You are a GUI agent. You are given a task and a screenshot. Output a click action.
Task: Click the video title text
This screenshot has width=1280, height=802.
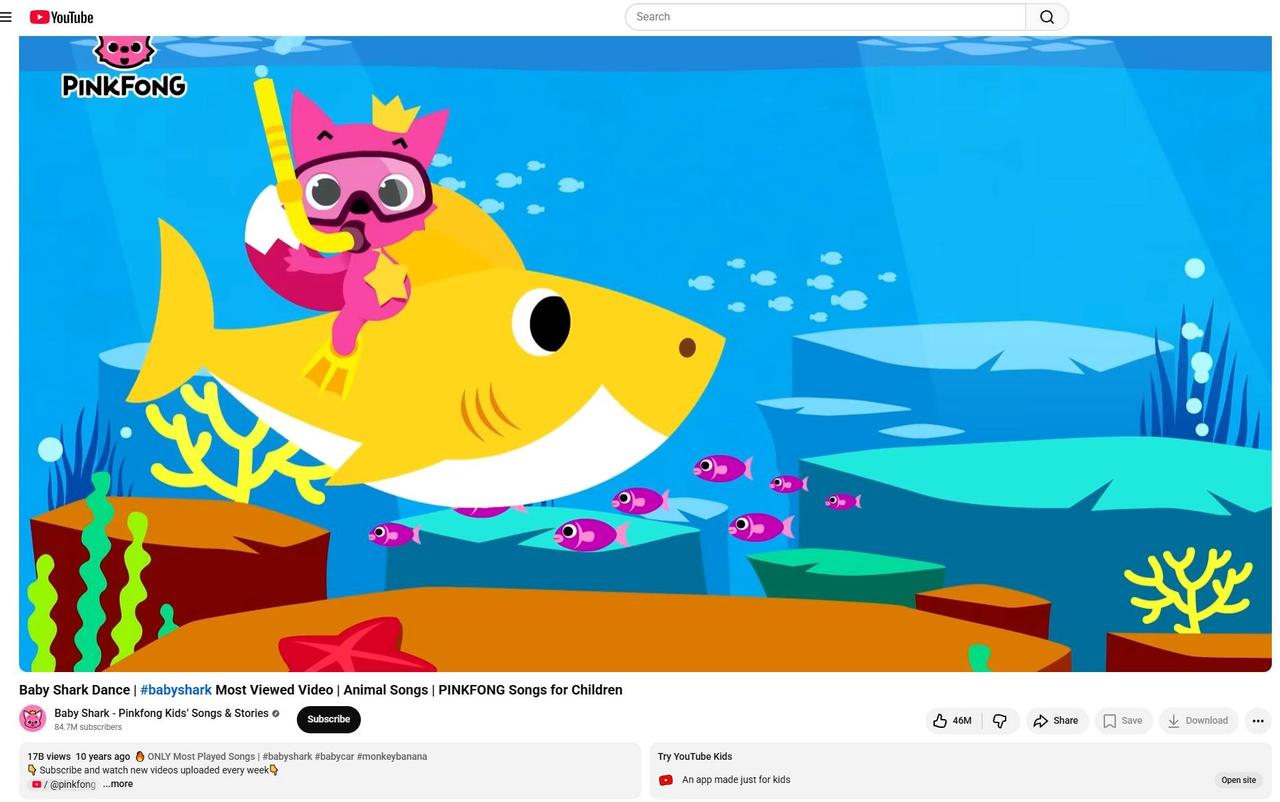coord(321,690)
